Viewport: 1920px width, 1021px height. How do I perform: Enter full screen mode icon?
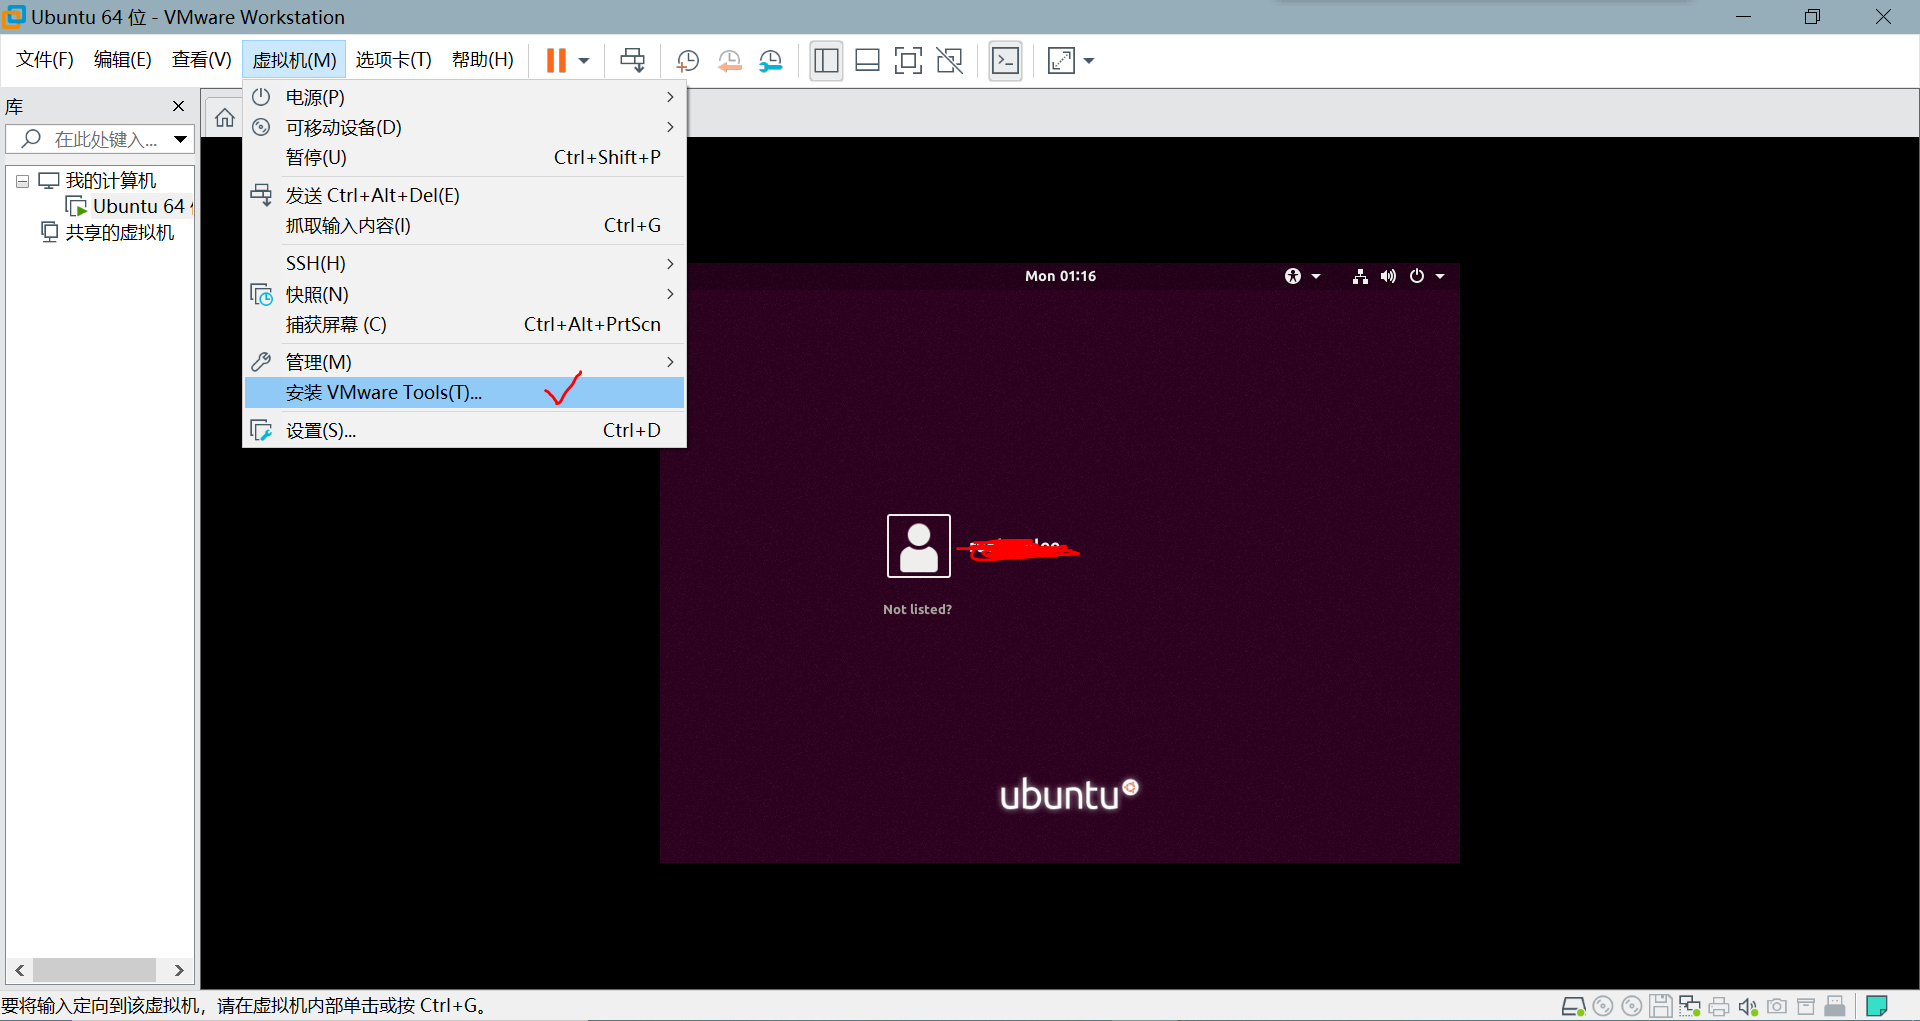click(908, 61)
